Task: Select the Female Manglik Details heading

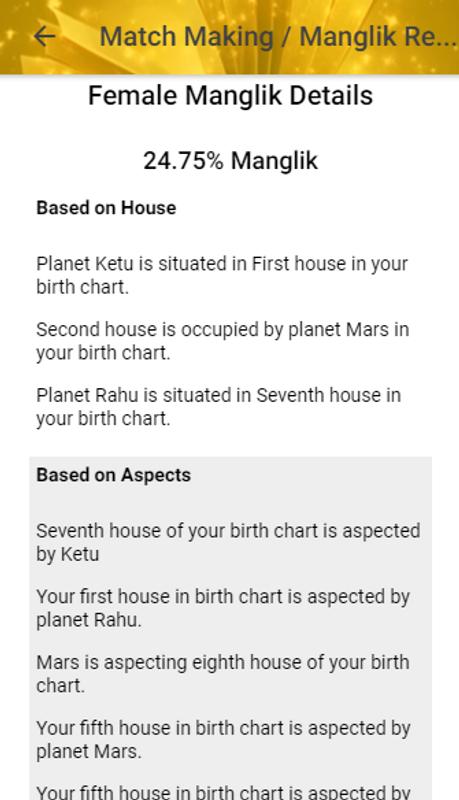Action: pos(231,95)
